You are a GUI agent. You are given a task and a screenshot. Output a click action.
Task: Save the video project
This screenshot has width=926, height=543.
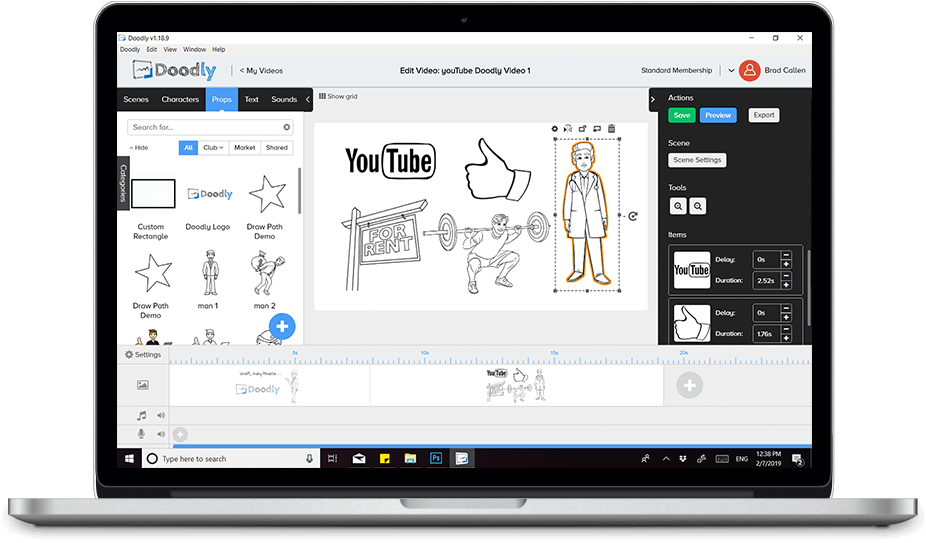tap(682, 115)
